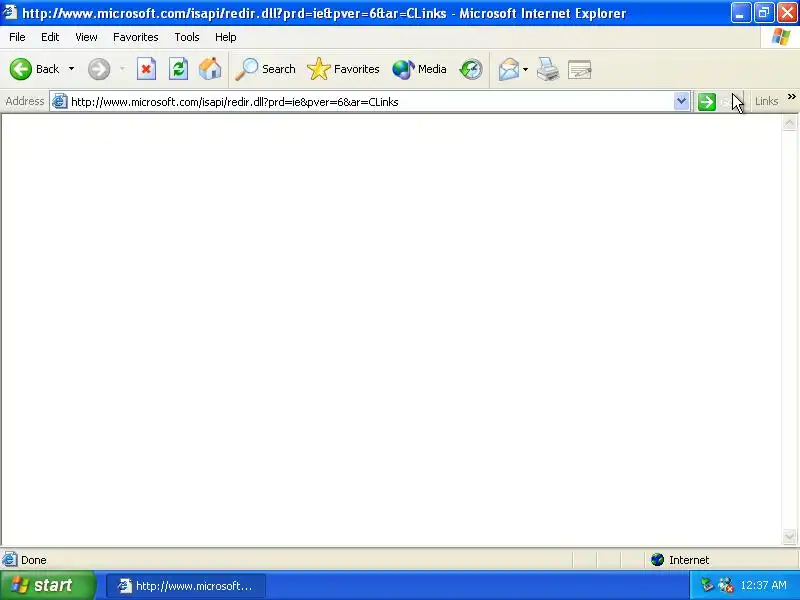The image size is (800, 600).
Task: Open Favorites pane with the star button
Action: click(x=343, y=69)
